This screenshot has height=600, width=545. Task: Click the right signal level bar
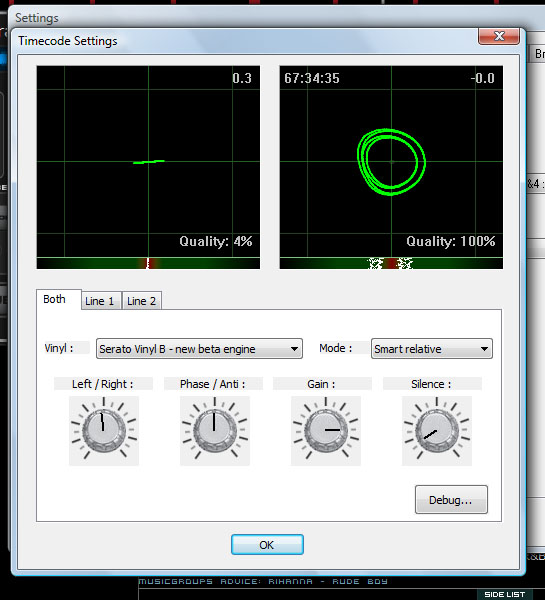(x=391, y=263)
